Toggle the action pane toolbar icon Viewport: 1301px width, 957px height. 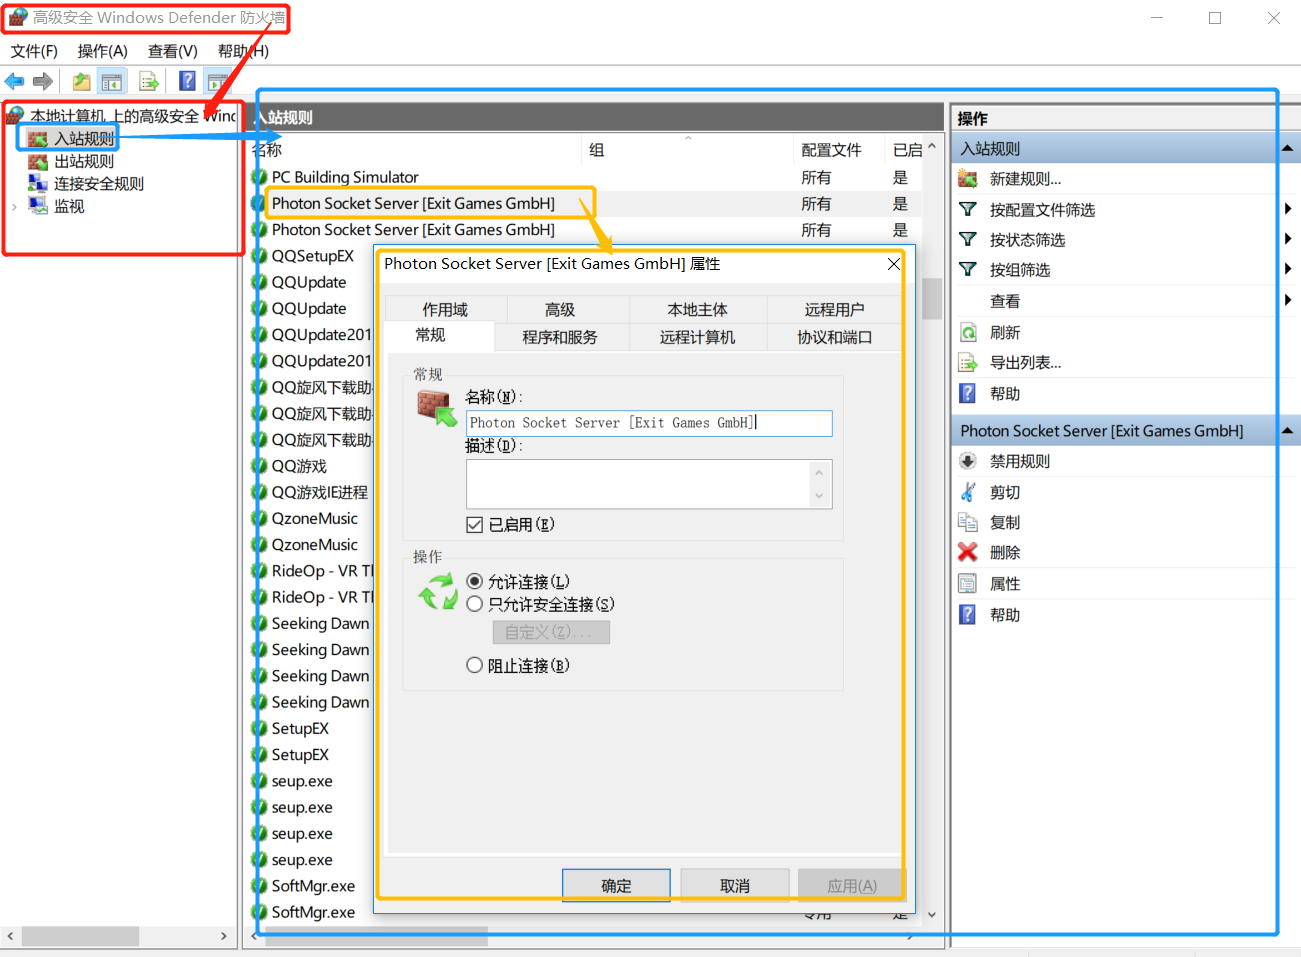(x=218, y=82)
